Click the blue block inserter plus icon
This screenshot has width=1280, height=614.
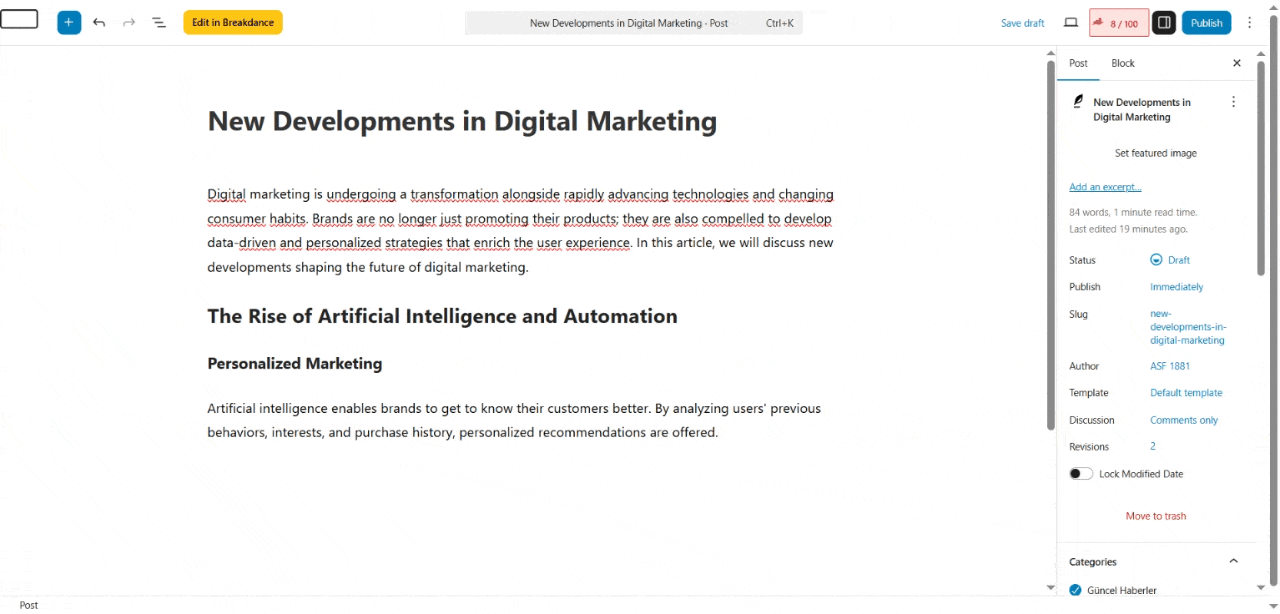(69, 22)
